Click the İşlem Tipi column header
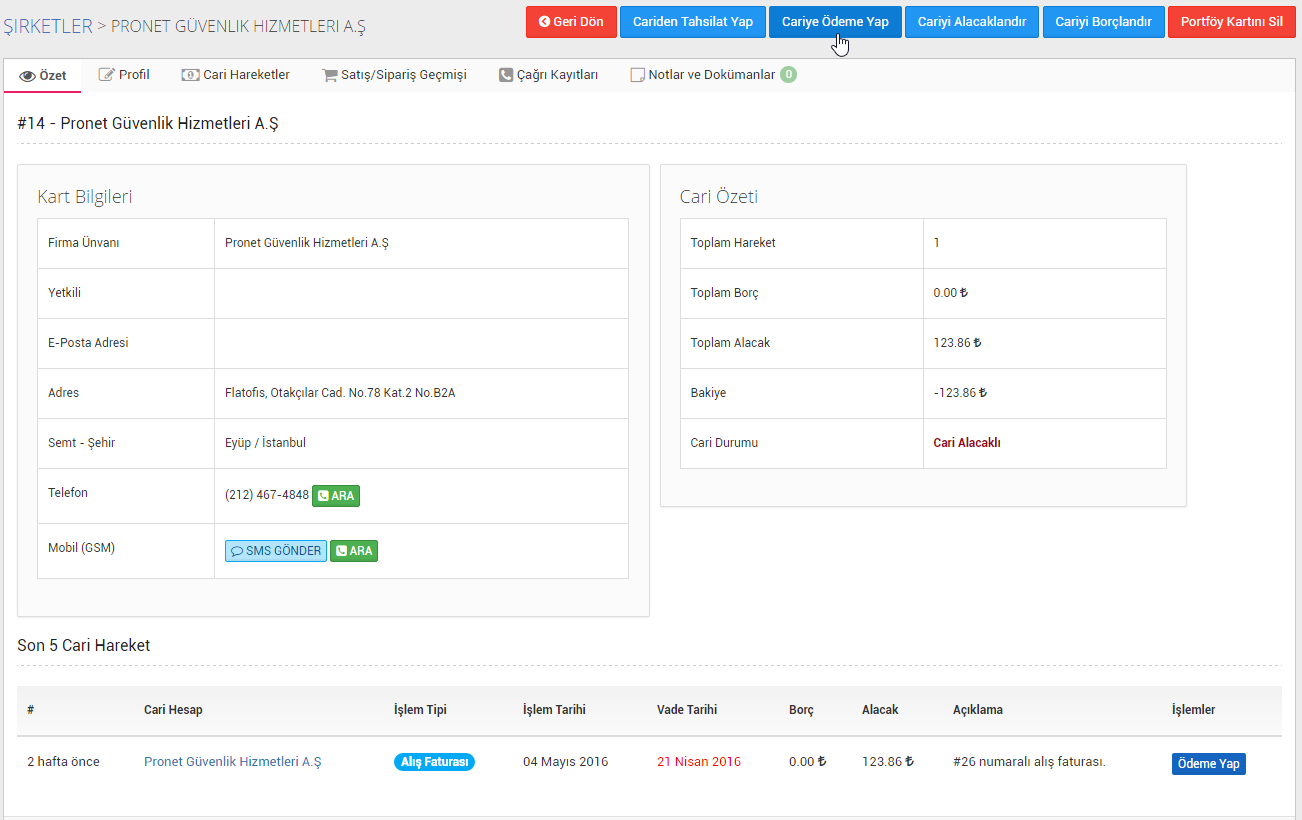The height and width of the screenshot is (820, 1302). pyautogui.click(x=420, y=710)
